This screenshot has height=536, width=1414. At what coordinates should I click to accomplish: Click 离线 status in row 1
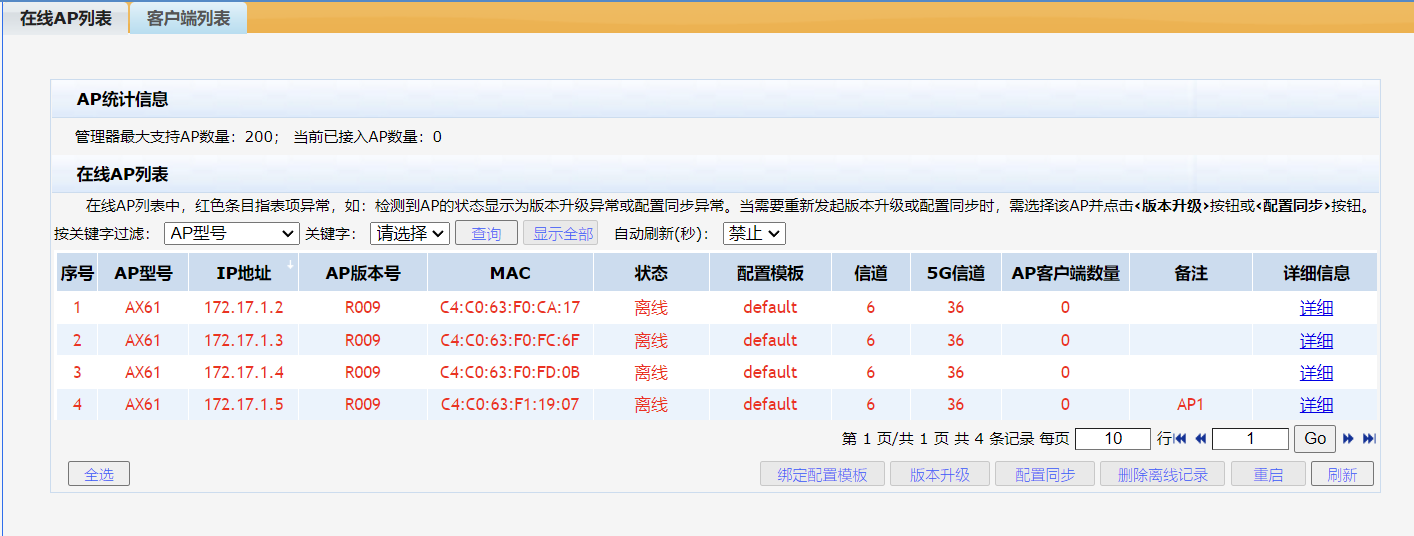click(651, 308)
